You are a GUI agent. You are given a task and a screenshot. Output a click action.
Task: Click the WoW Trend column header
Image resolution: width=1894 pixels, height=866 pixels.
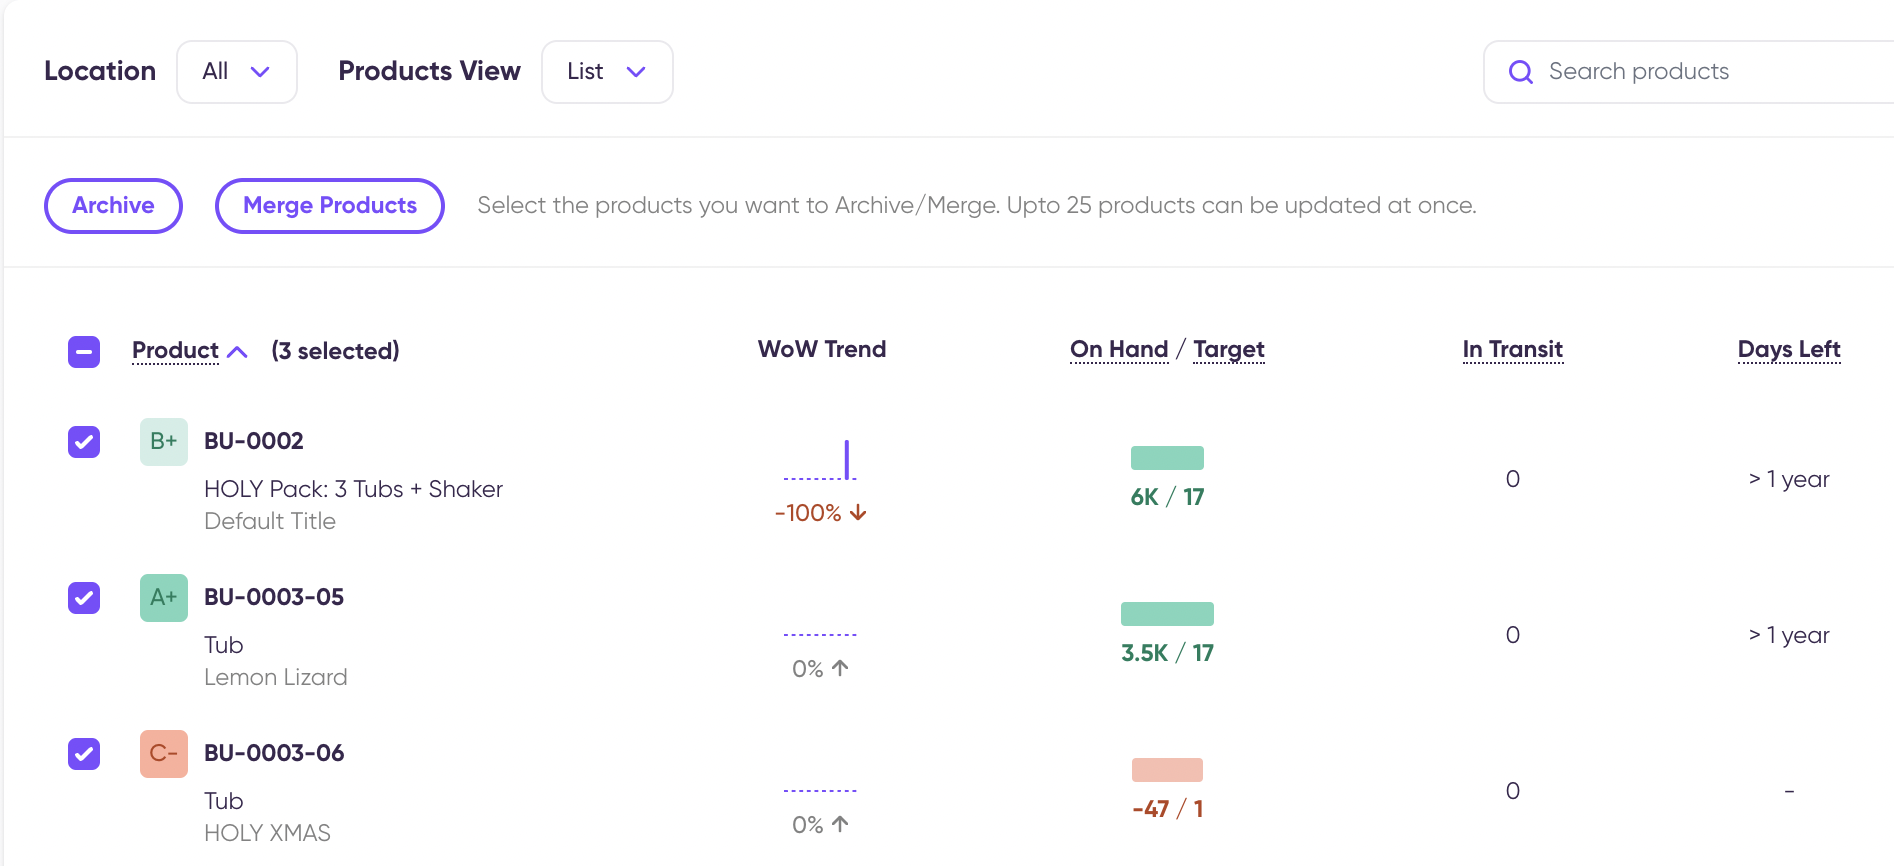click(x=822, y=349)
